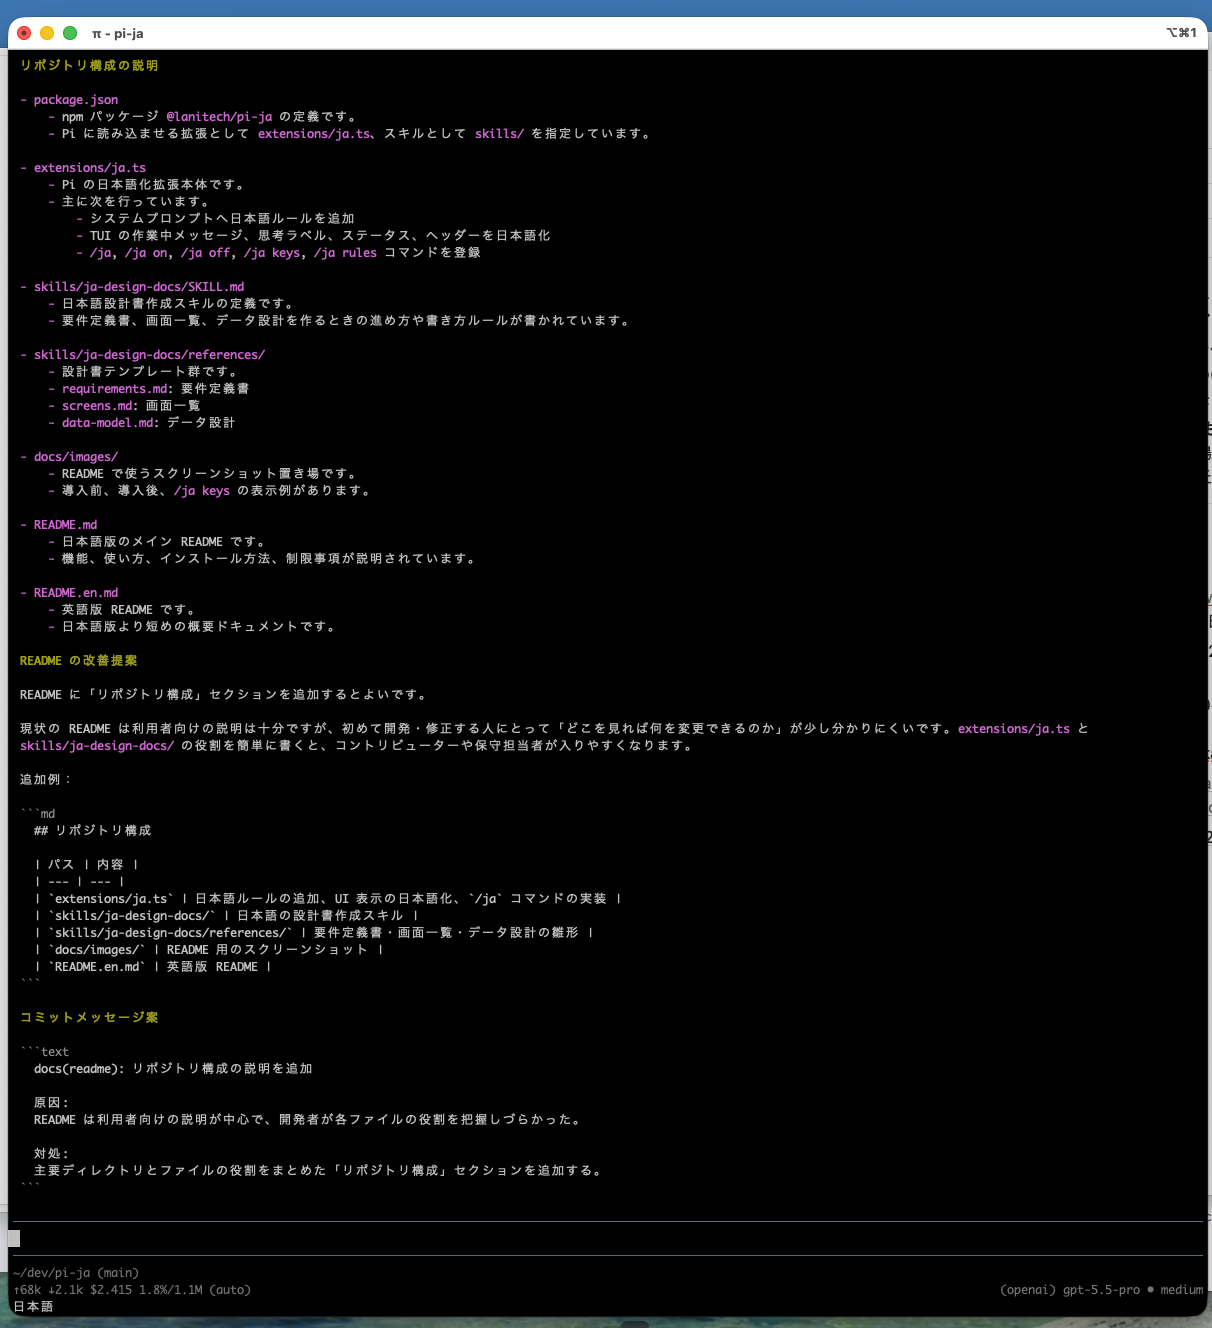Click the '- README.md' section entry
1212x1328 pixels.
click(x=59, y=525)
